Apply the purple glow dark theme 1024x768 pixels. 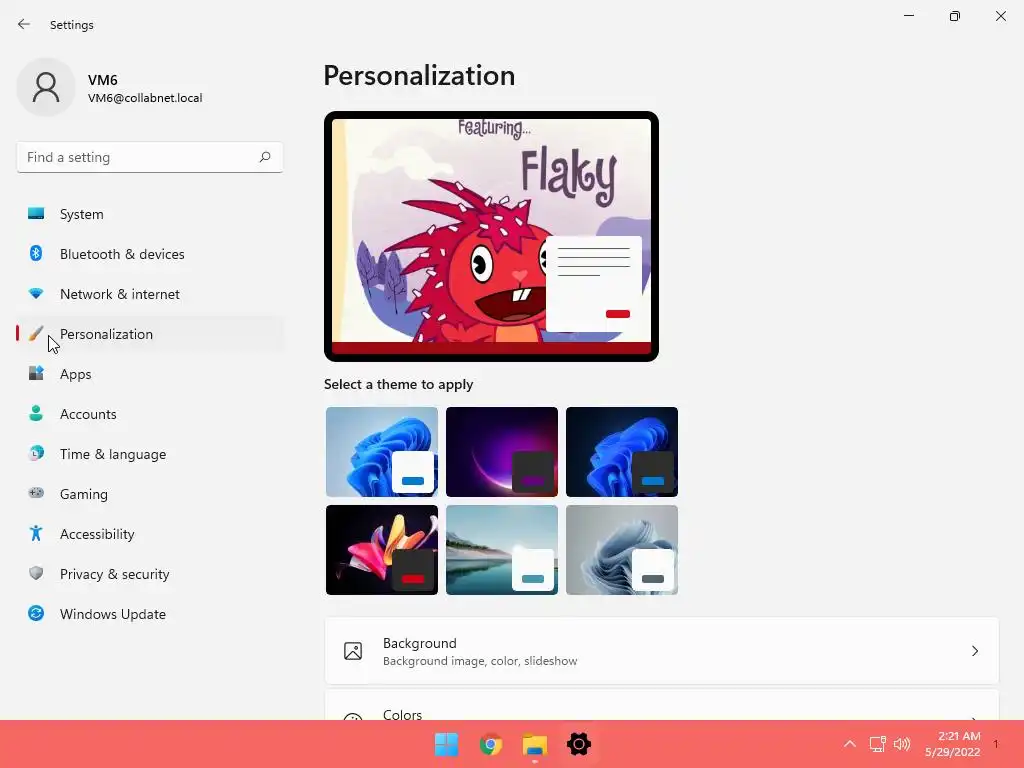pyautogui.click(x=502, y=452)
